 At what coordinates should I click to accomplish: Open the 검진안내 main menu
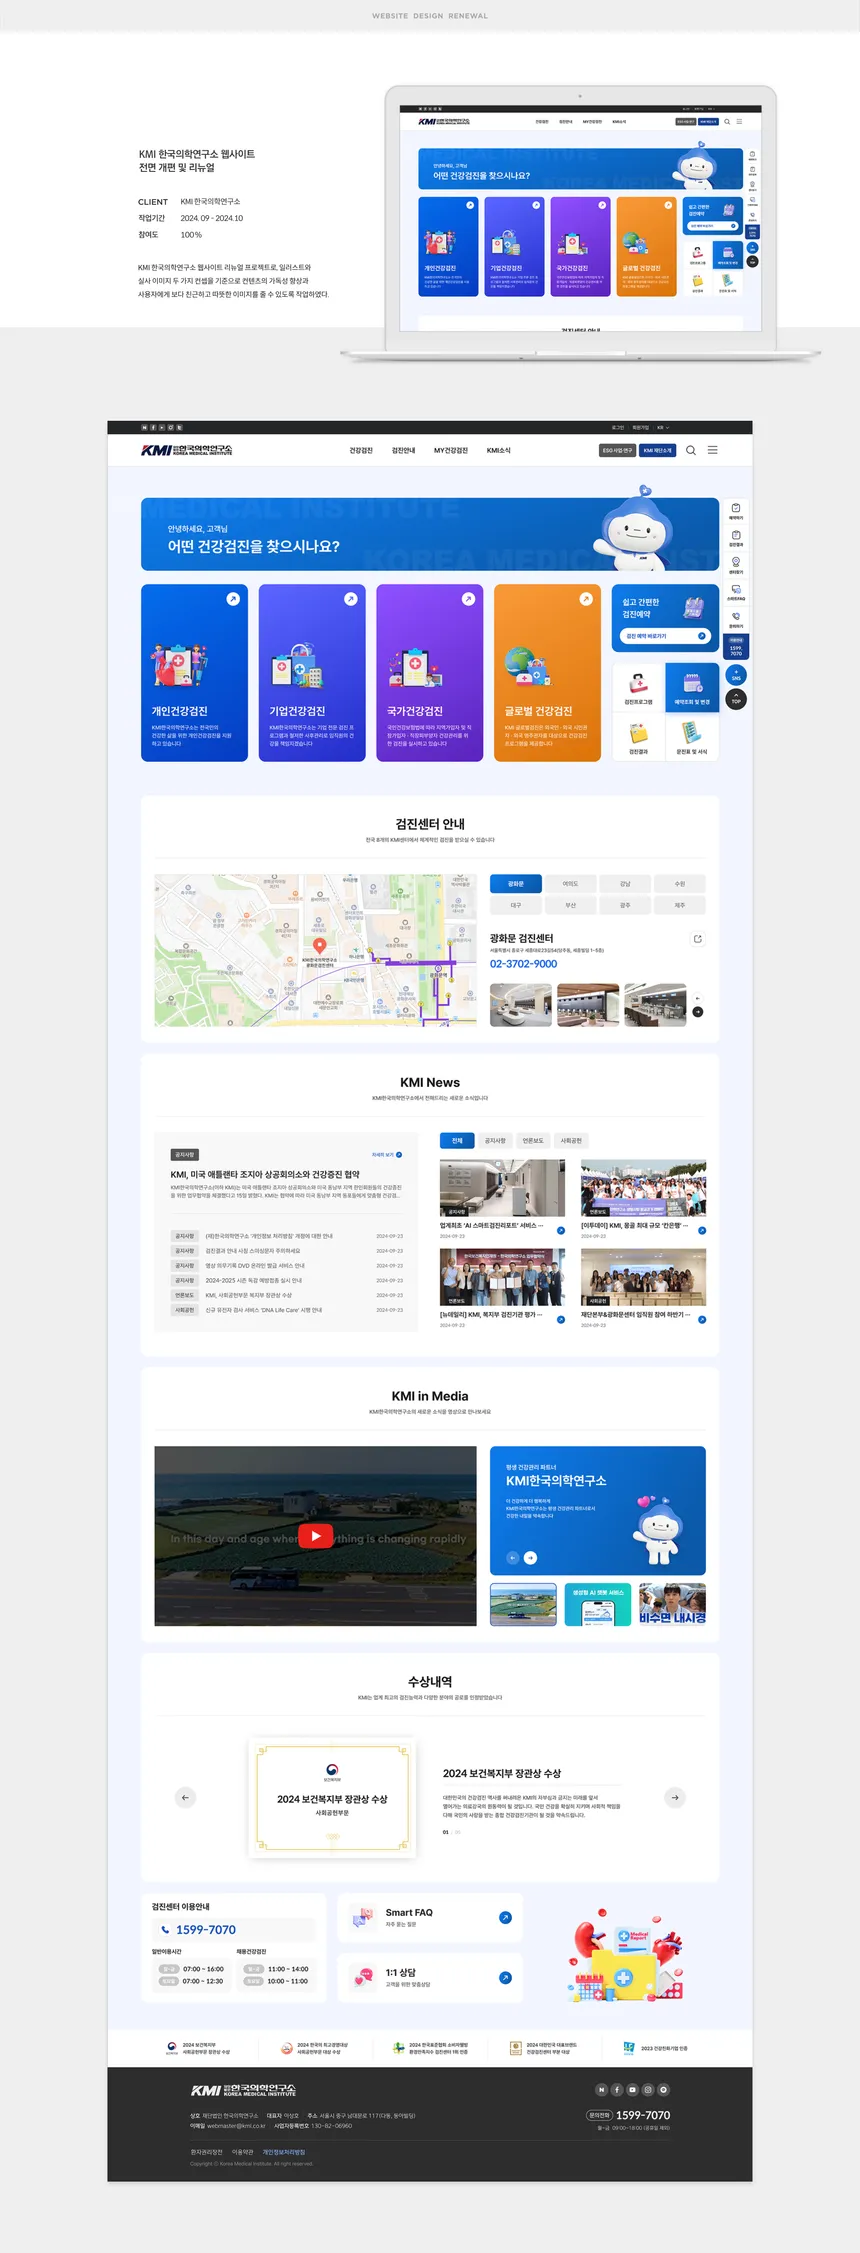[x=403, y=450]
